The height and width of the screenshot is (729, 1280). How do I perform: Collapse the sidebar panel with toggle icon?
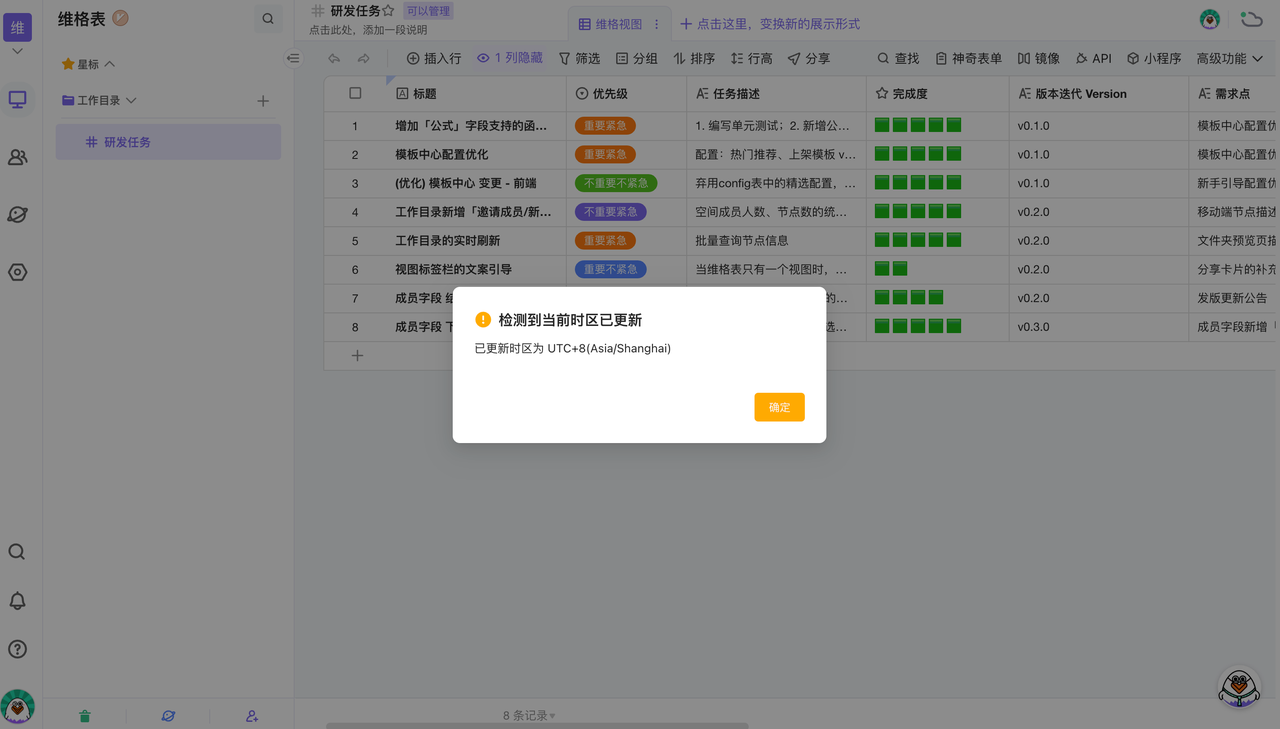[293, 58]
